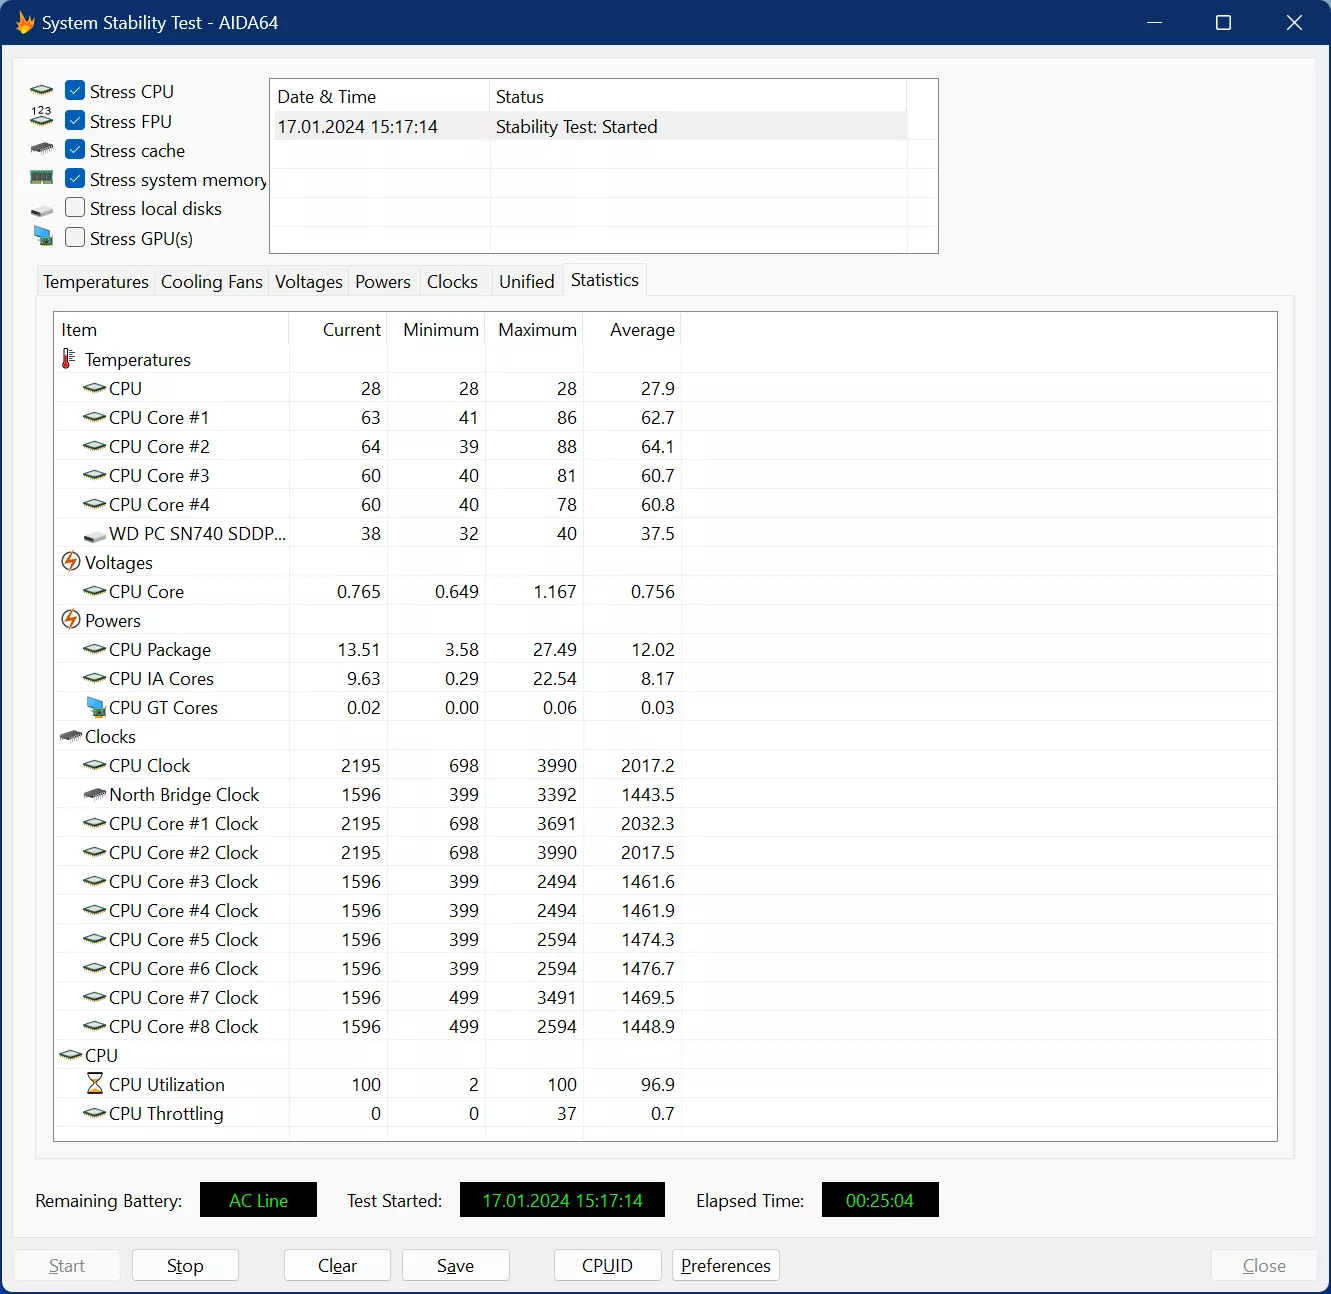The height and width of the screenshot is (1294, 1331).
Task: Click the CPU icon beside CPU Package
Action: [x=95, y=649]
